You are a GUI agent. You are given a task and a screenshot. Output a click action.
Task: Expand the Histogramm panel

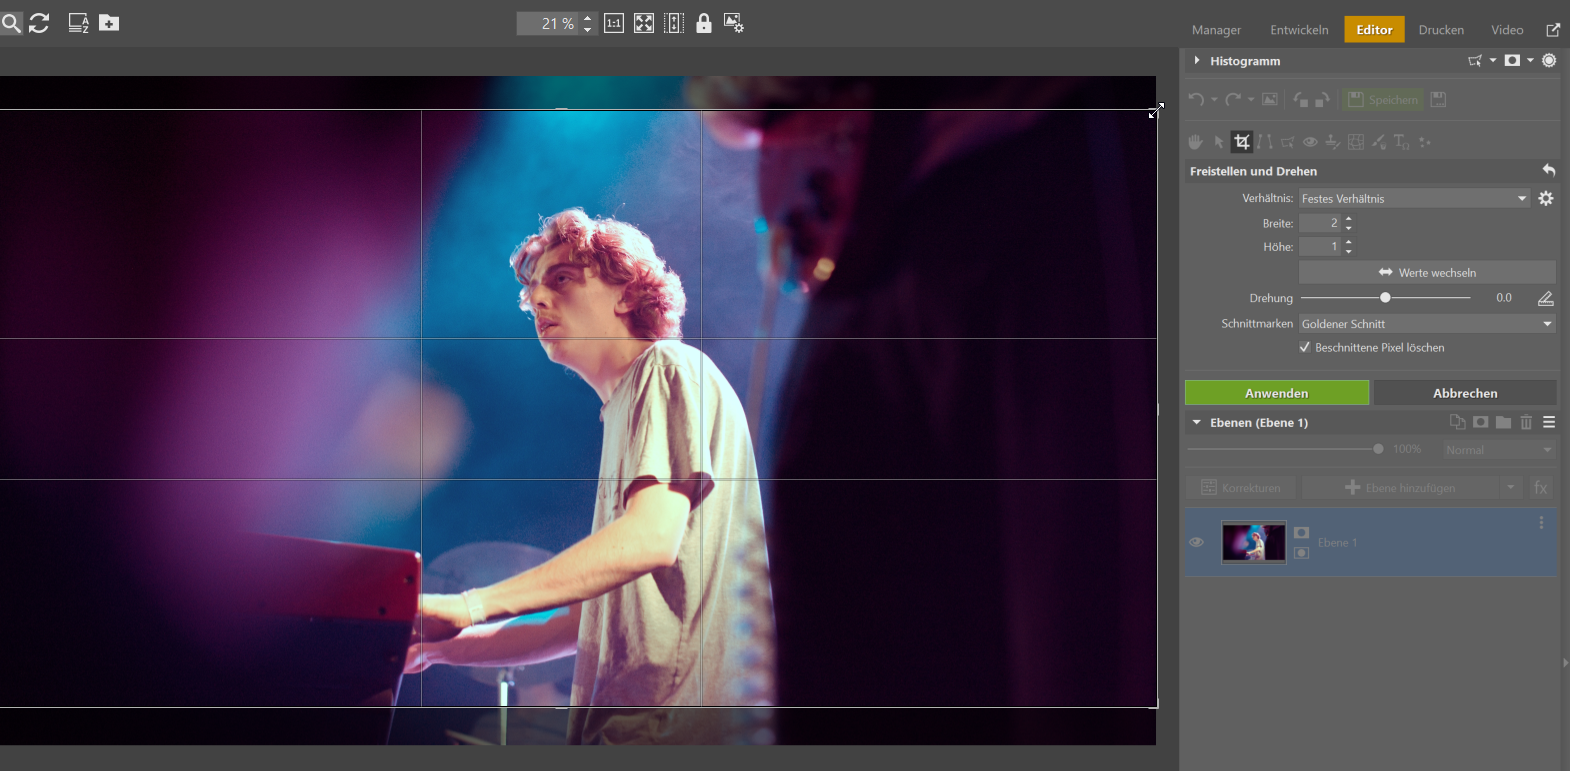pos(1197,61)
